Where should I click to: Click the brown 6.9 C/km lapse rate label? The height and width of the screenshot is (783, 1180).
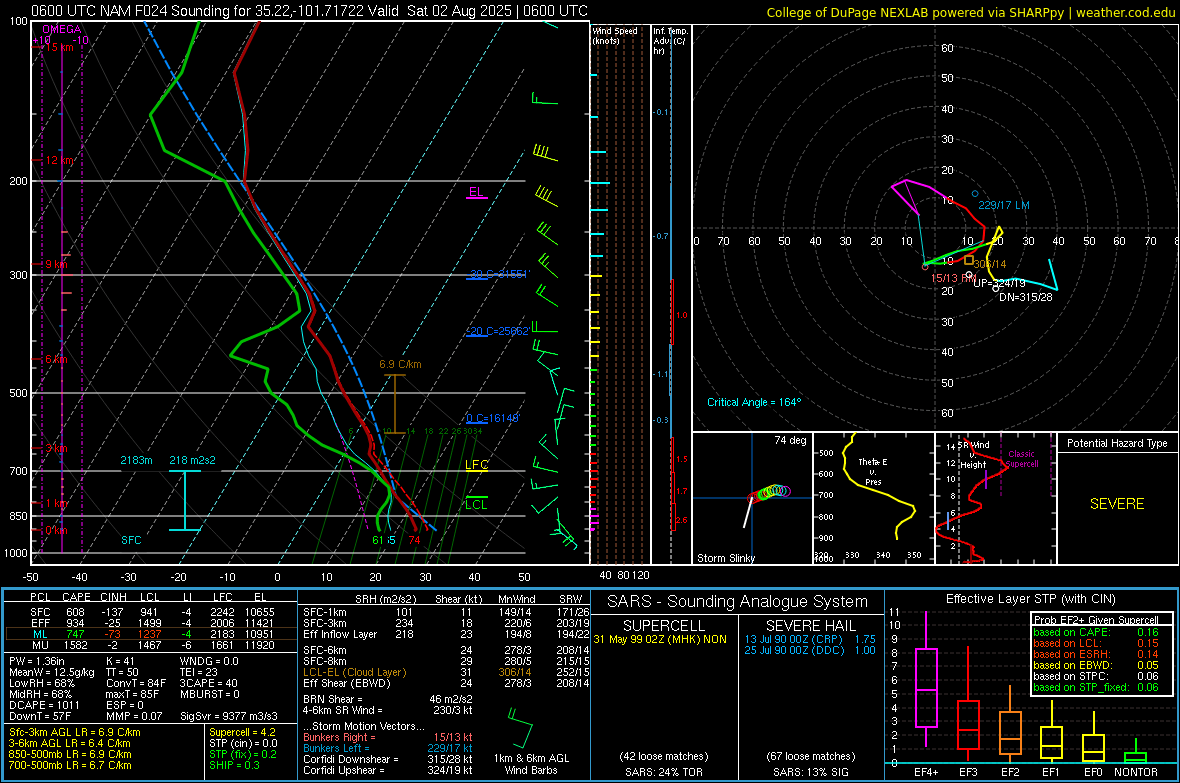pos(400,364)
